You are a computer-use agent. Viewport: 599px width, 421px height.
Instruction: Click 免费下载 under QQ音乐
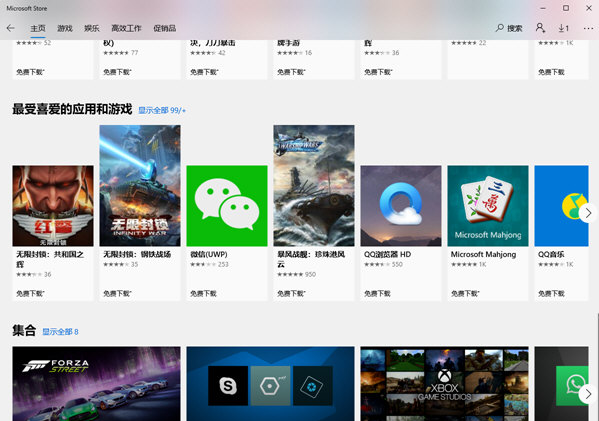(x=551, y=293)
